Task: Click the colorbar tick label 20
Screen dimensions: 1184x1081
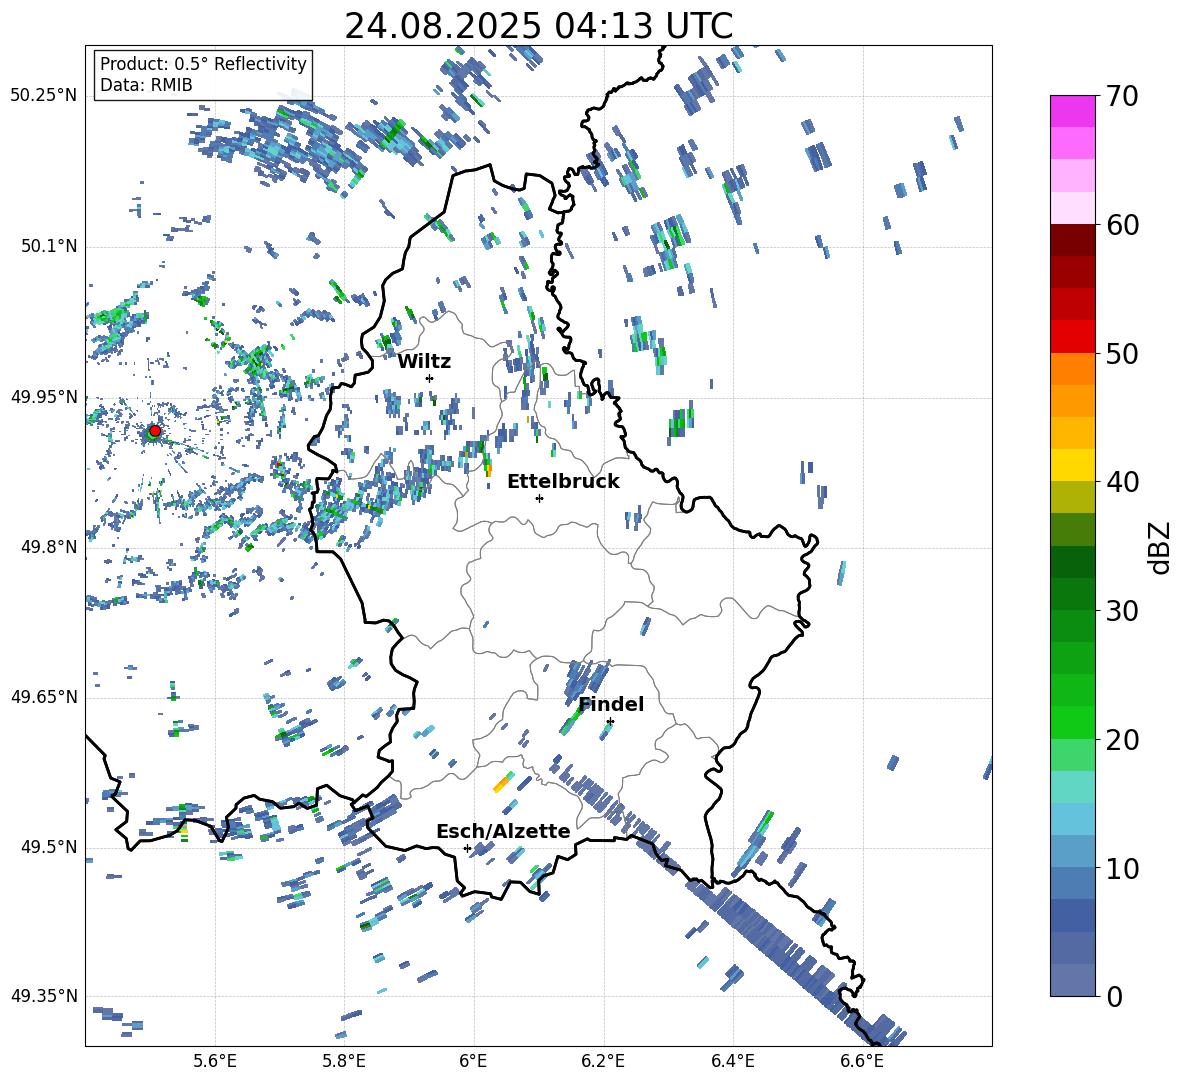Action: click(1122, 740)
